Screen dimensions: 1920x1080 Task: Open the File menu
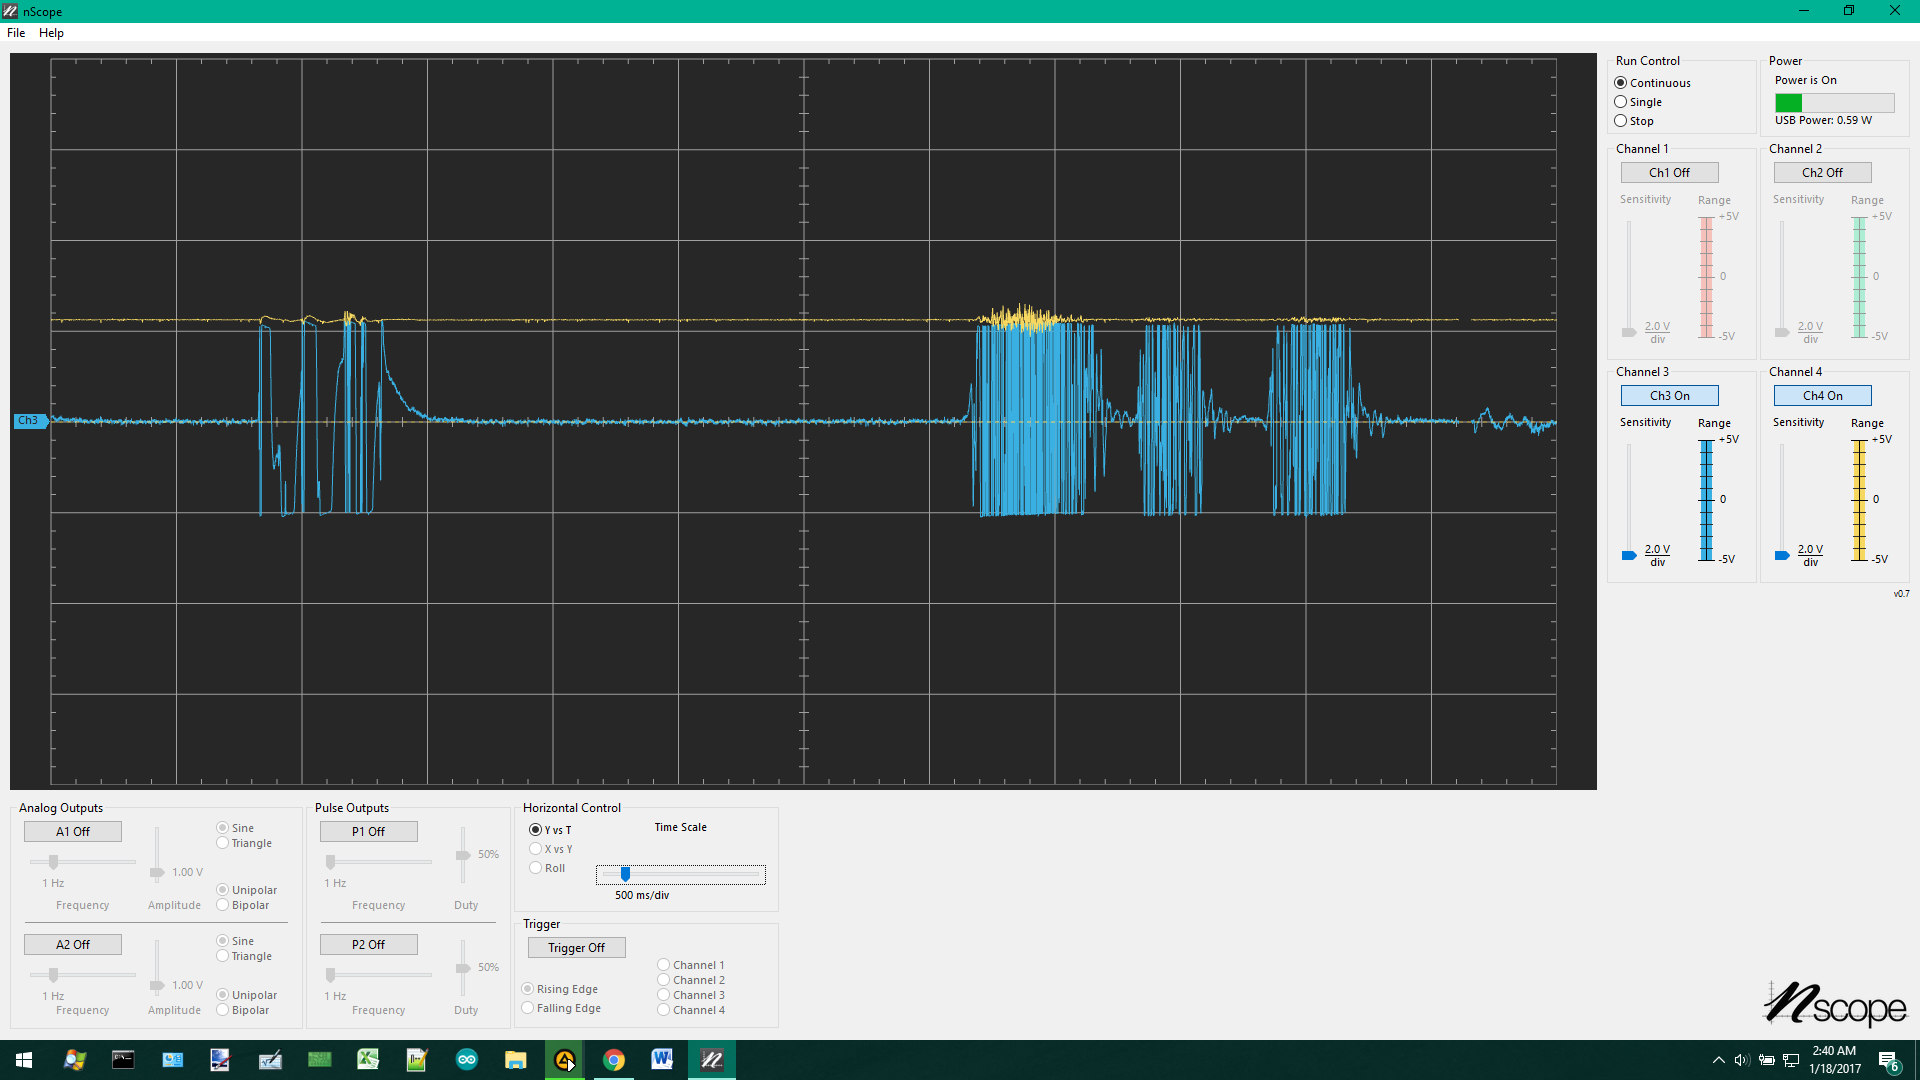16,32
